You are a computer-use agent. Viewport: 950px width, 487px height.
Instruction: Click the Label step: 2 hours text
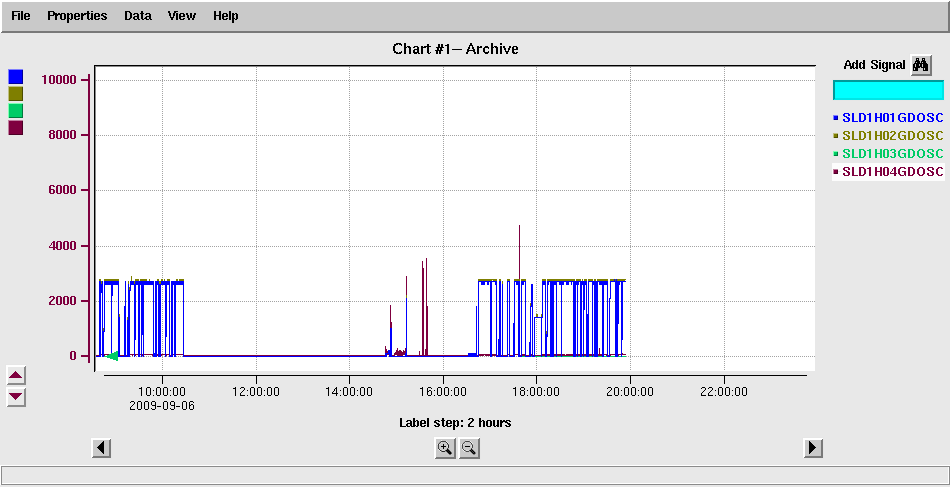(x=455, y=423)
